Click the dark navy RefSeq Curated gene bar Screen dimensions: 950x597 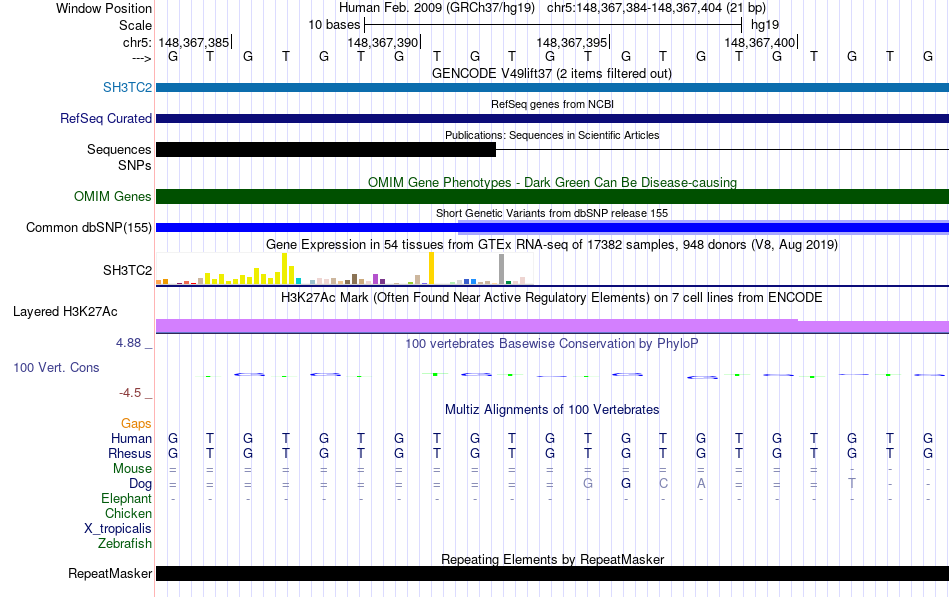[552, 118]
